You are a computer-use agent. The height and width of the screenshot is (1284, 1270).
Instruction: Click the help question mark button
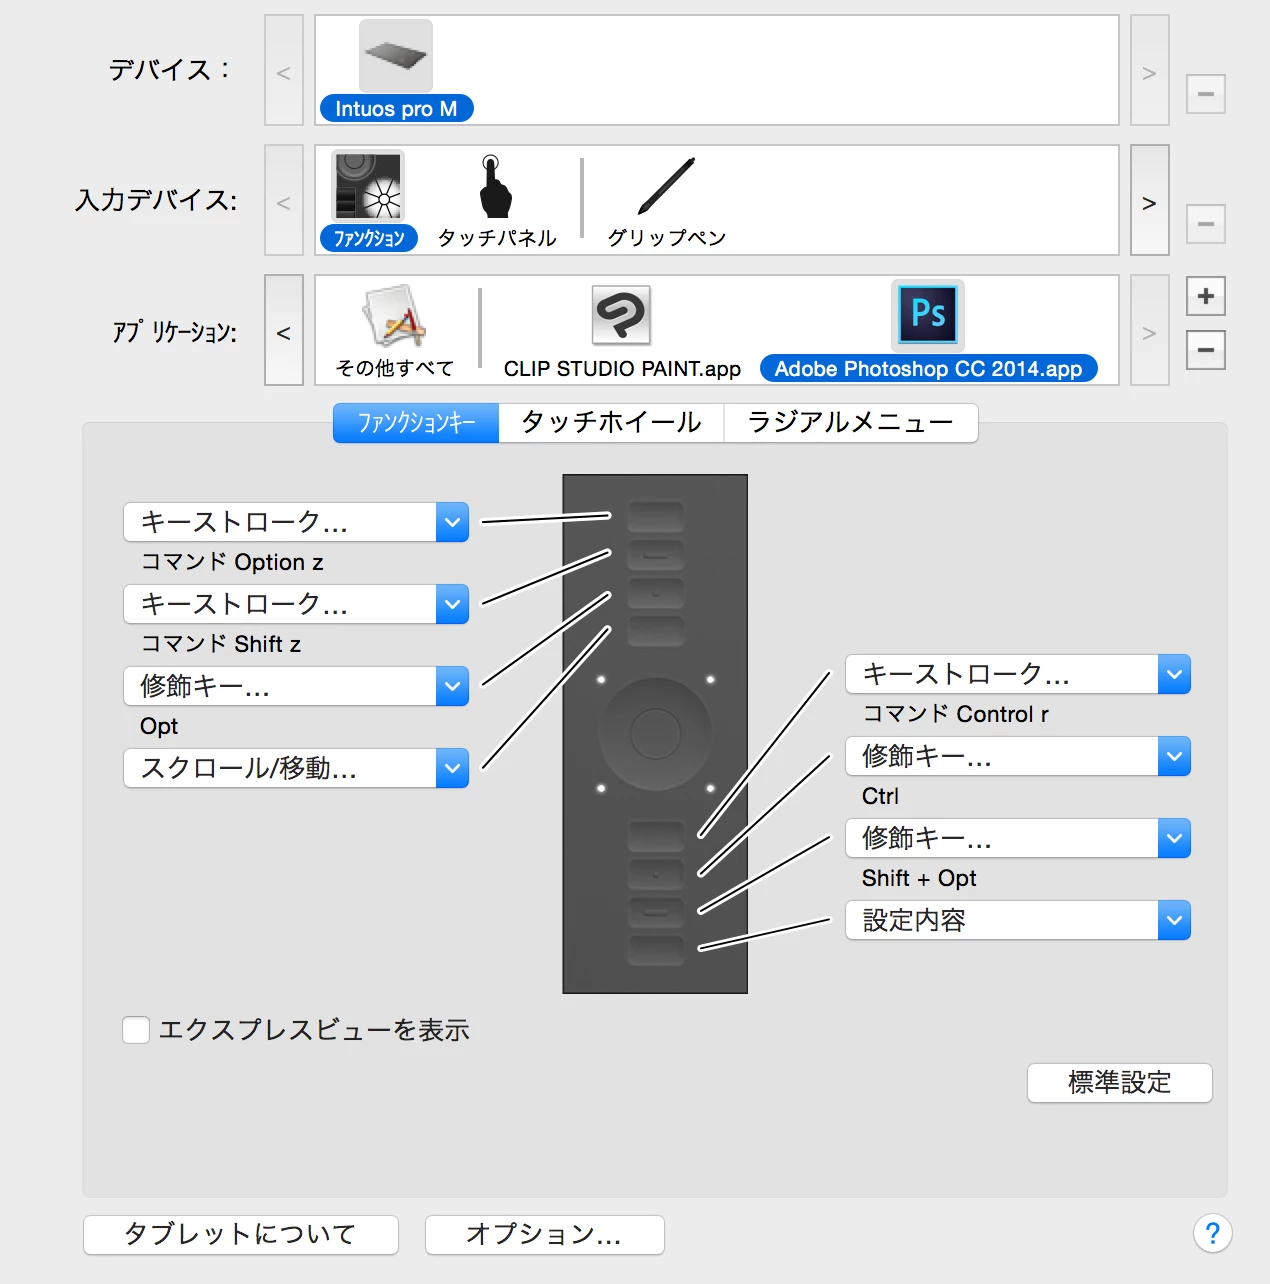(x=1212, y=1233)
